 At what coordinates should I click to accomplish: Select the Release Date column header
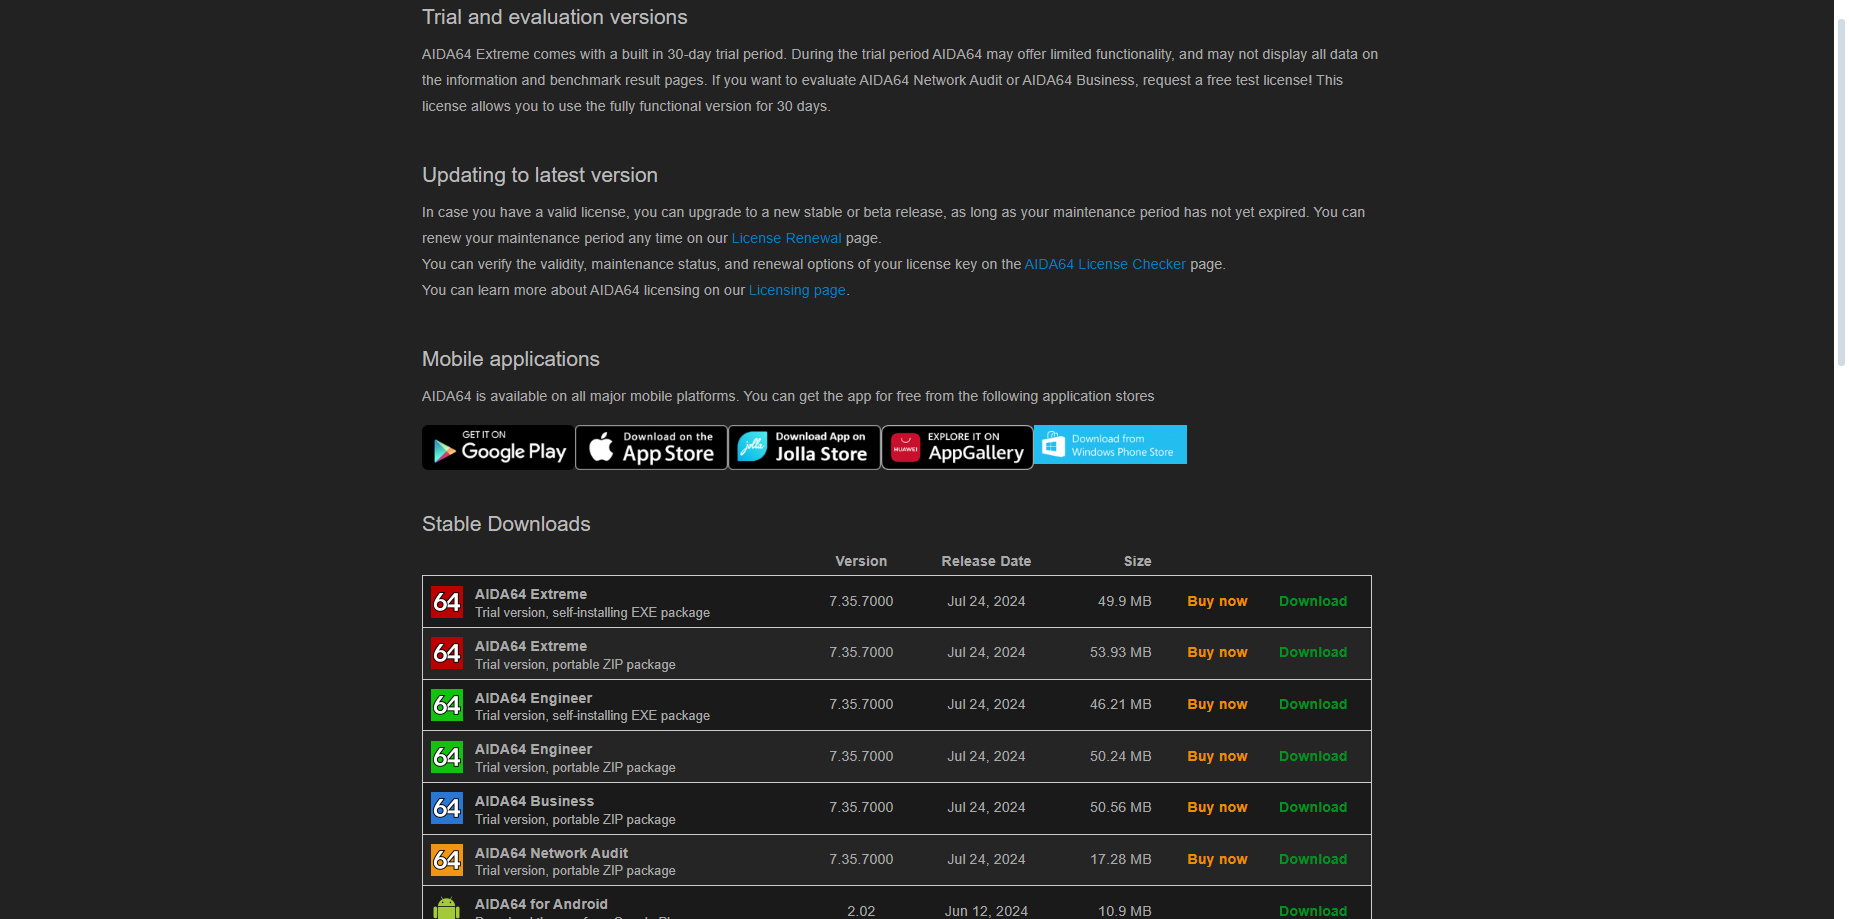[x=986, y=561]
